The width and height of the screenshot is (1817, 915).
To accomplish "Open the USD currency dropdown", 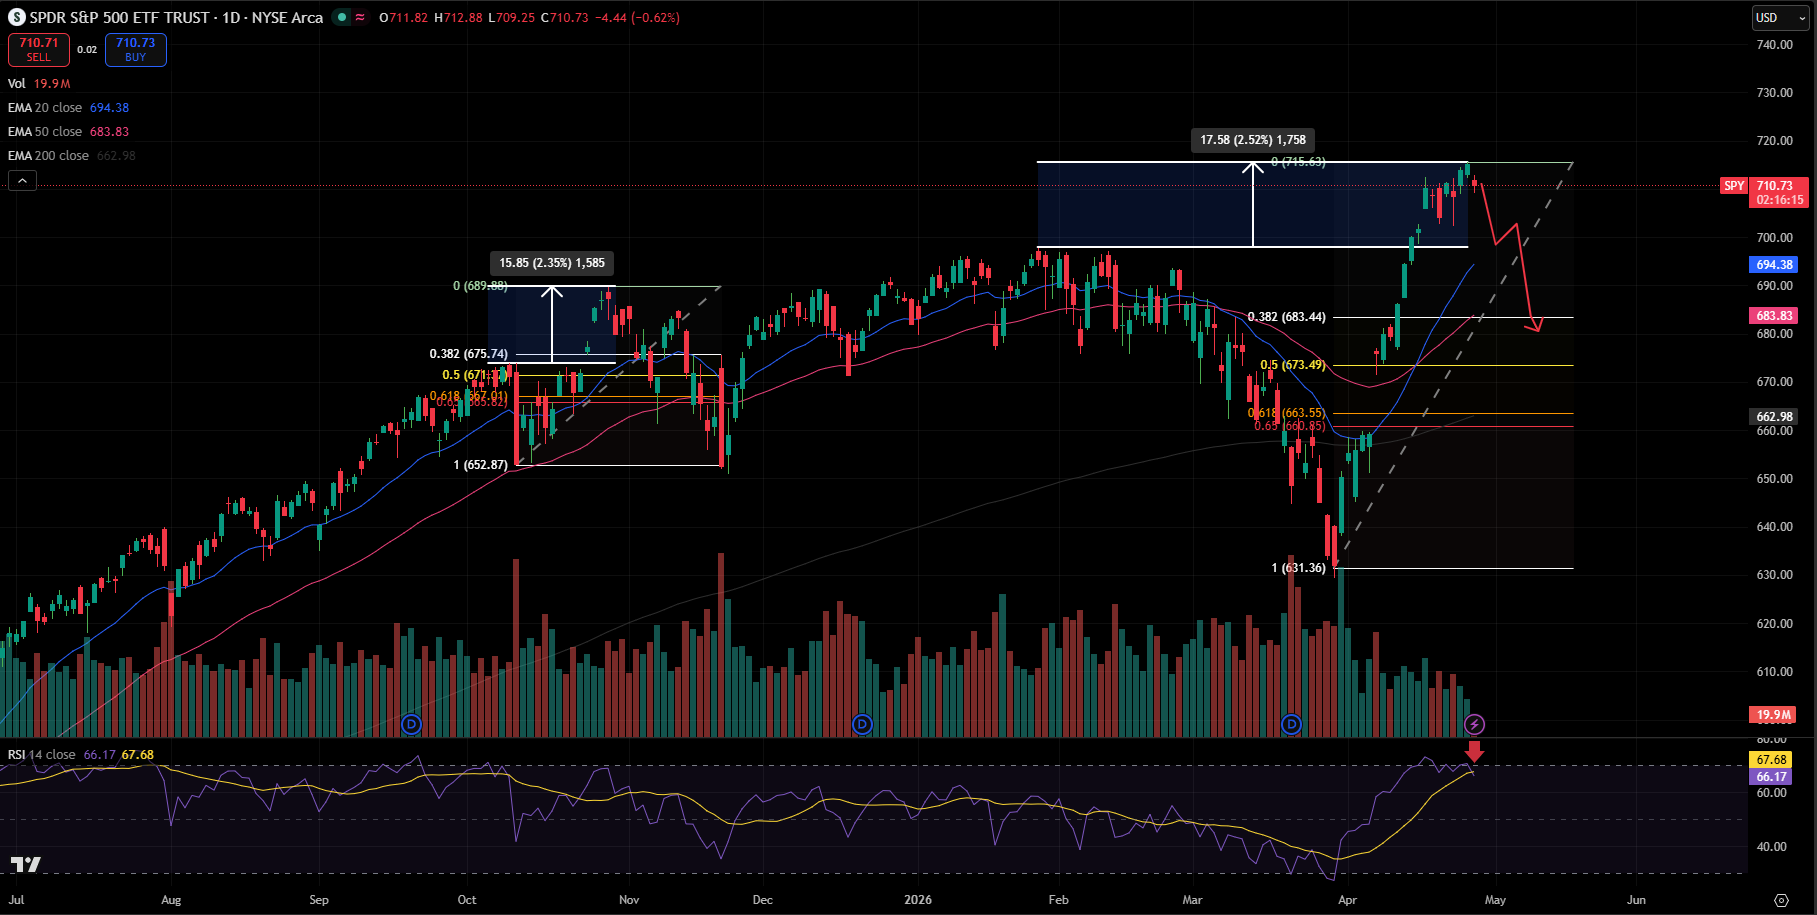I will [x=1781, y=17].
